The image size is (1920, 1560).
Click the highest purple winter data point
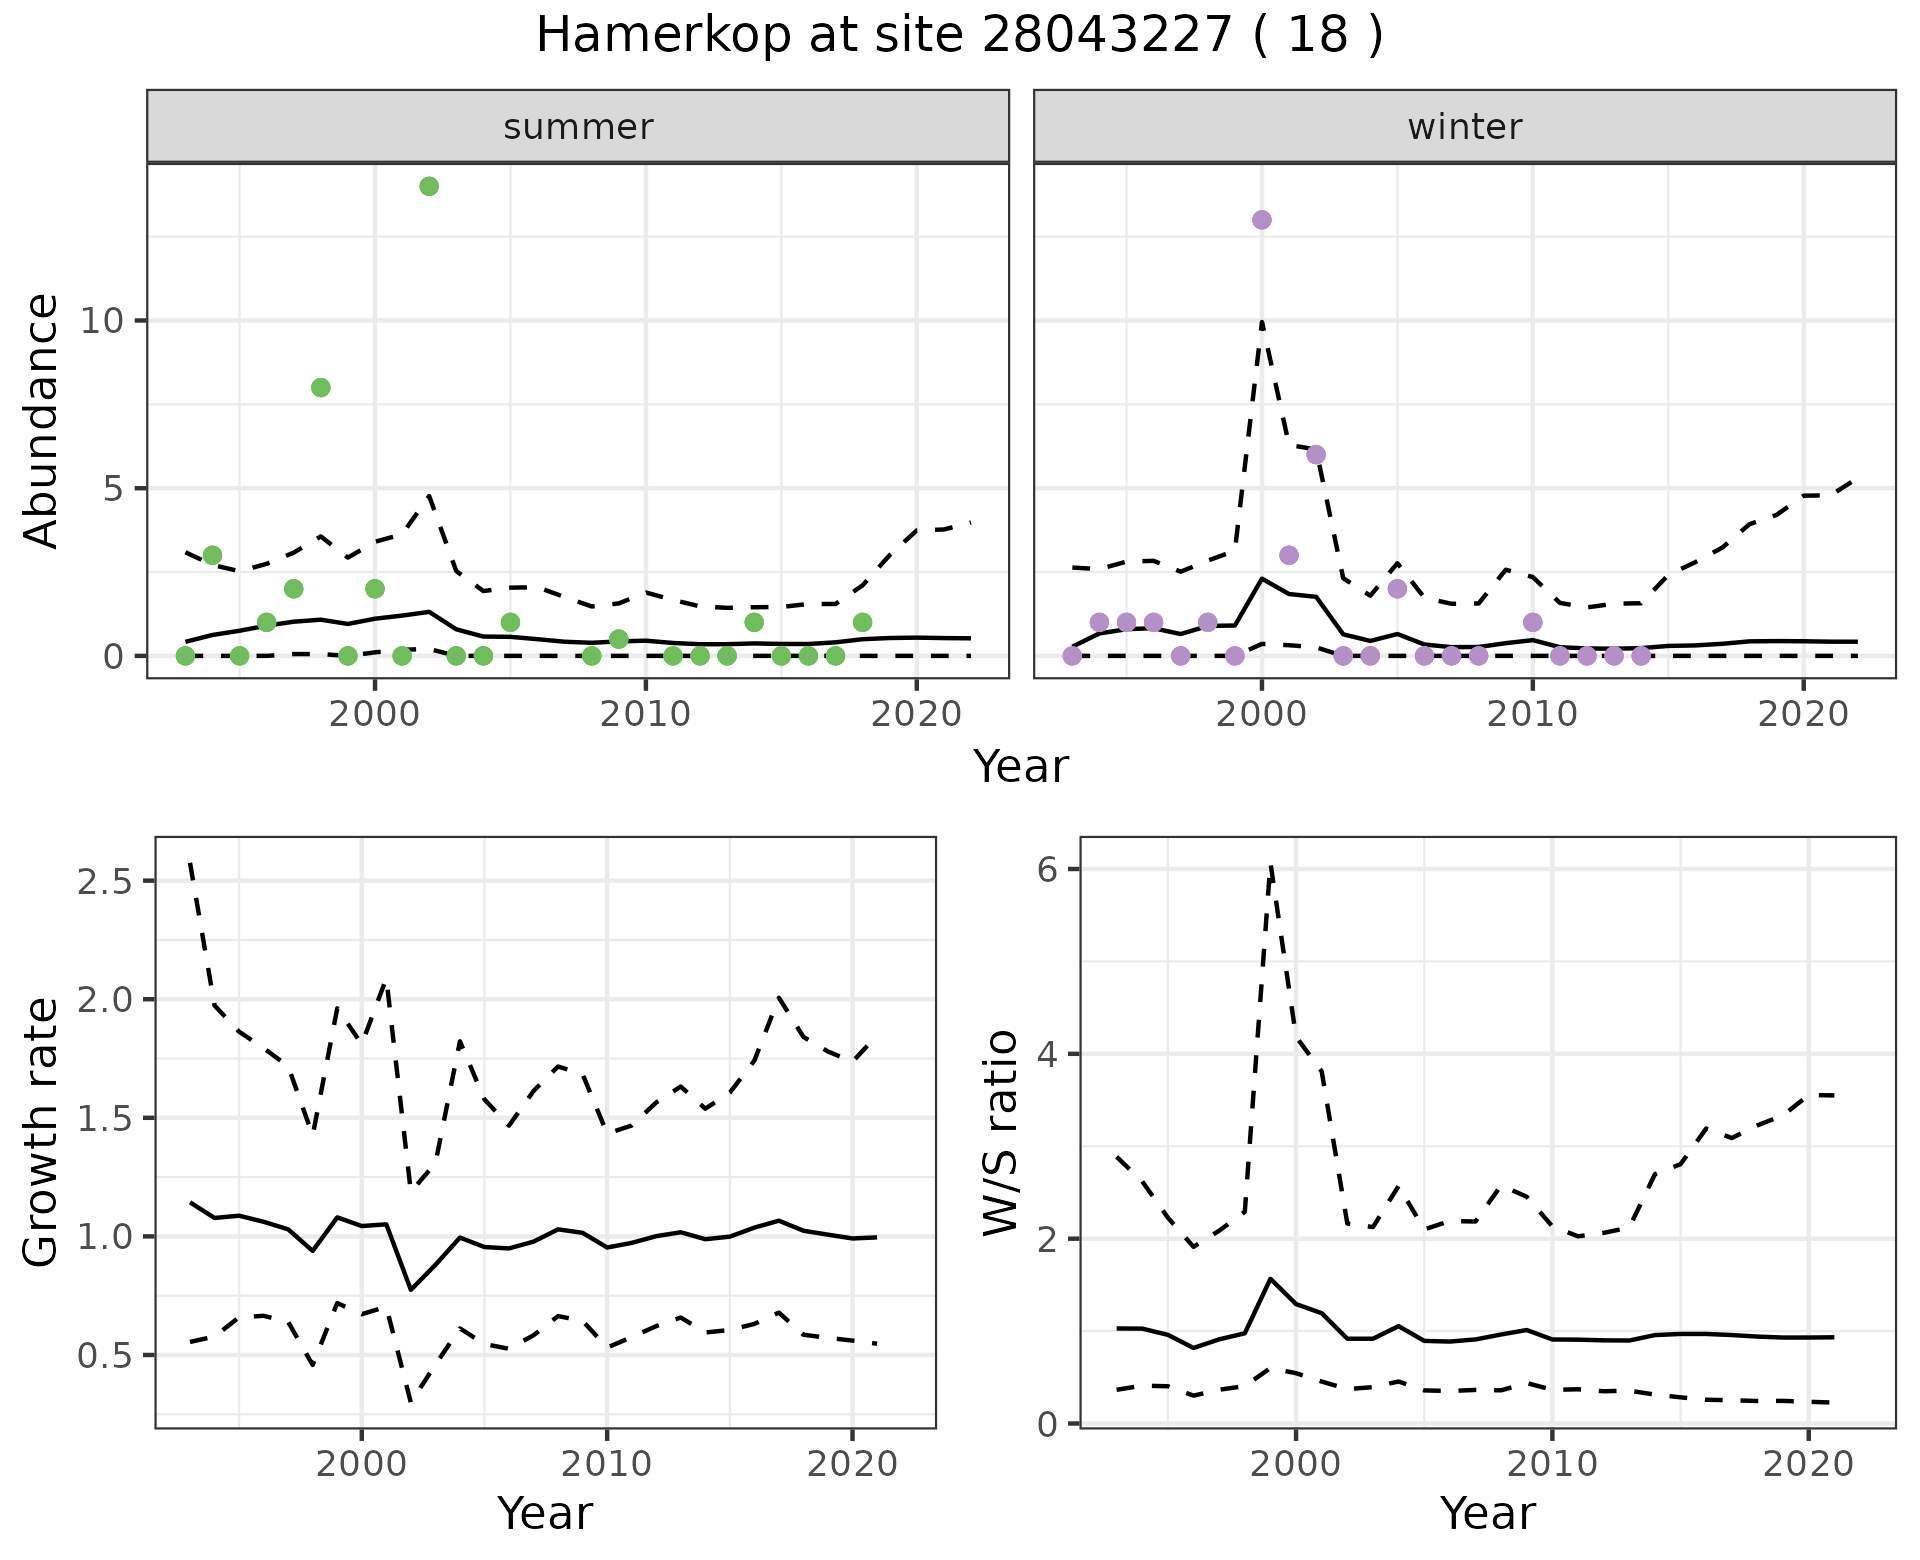[x=1262, y=220]
